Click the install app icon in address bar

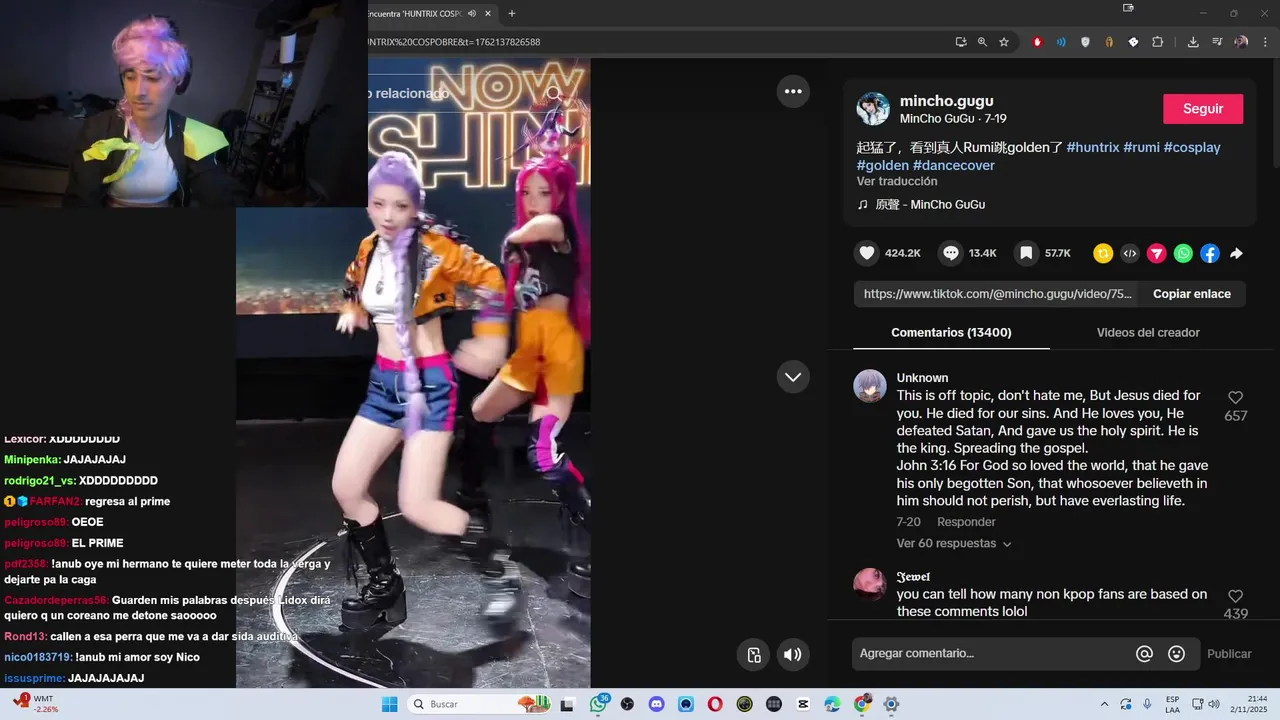pyautogui.click(x=961, y=42)
